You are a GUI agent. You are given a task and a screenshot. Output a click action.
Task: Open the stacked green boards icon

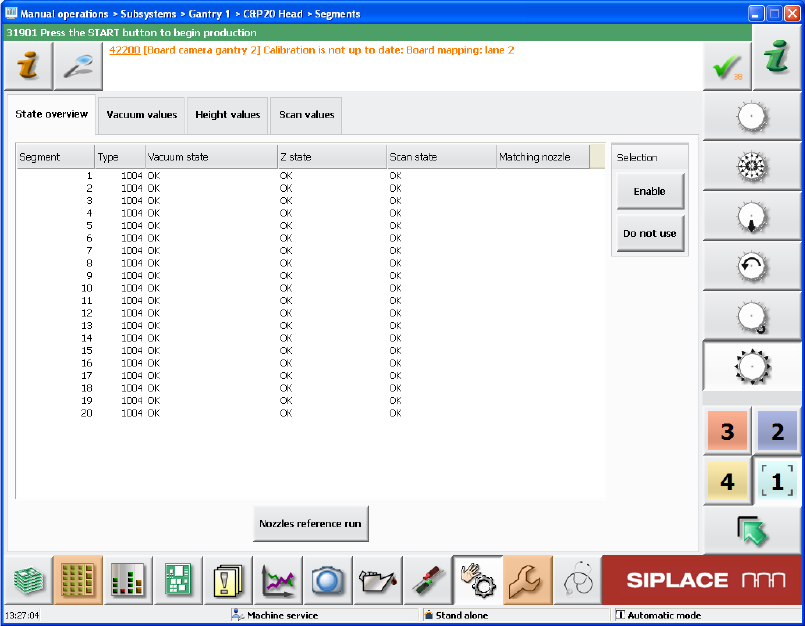[x=28, y=580]
